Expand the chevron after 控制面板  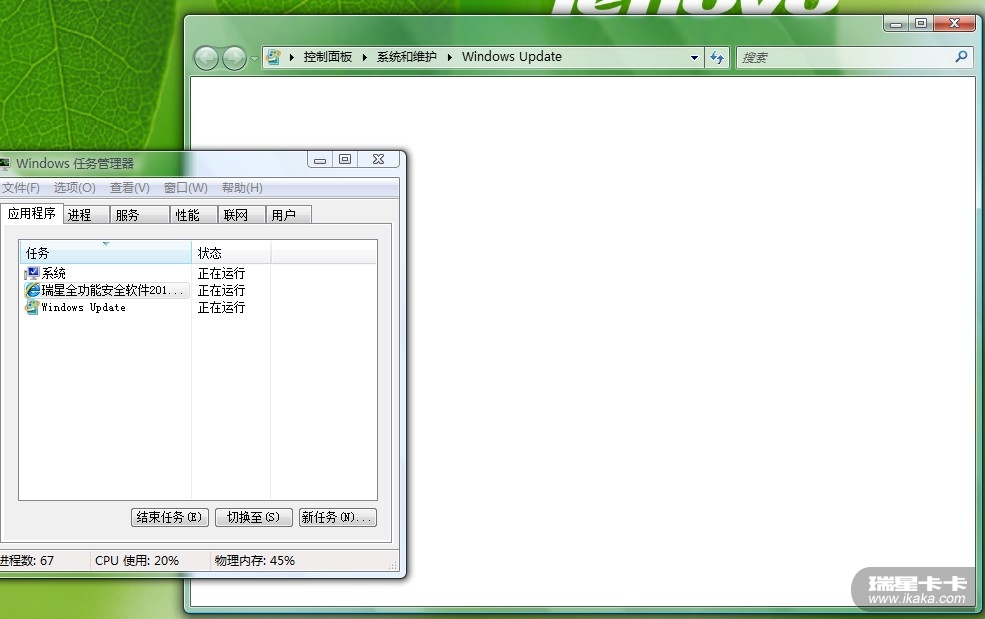point(364,57)
